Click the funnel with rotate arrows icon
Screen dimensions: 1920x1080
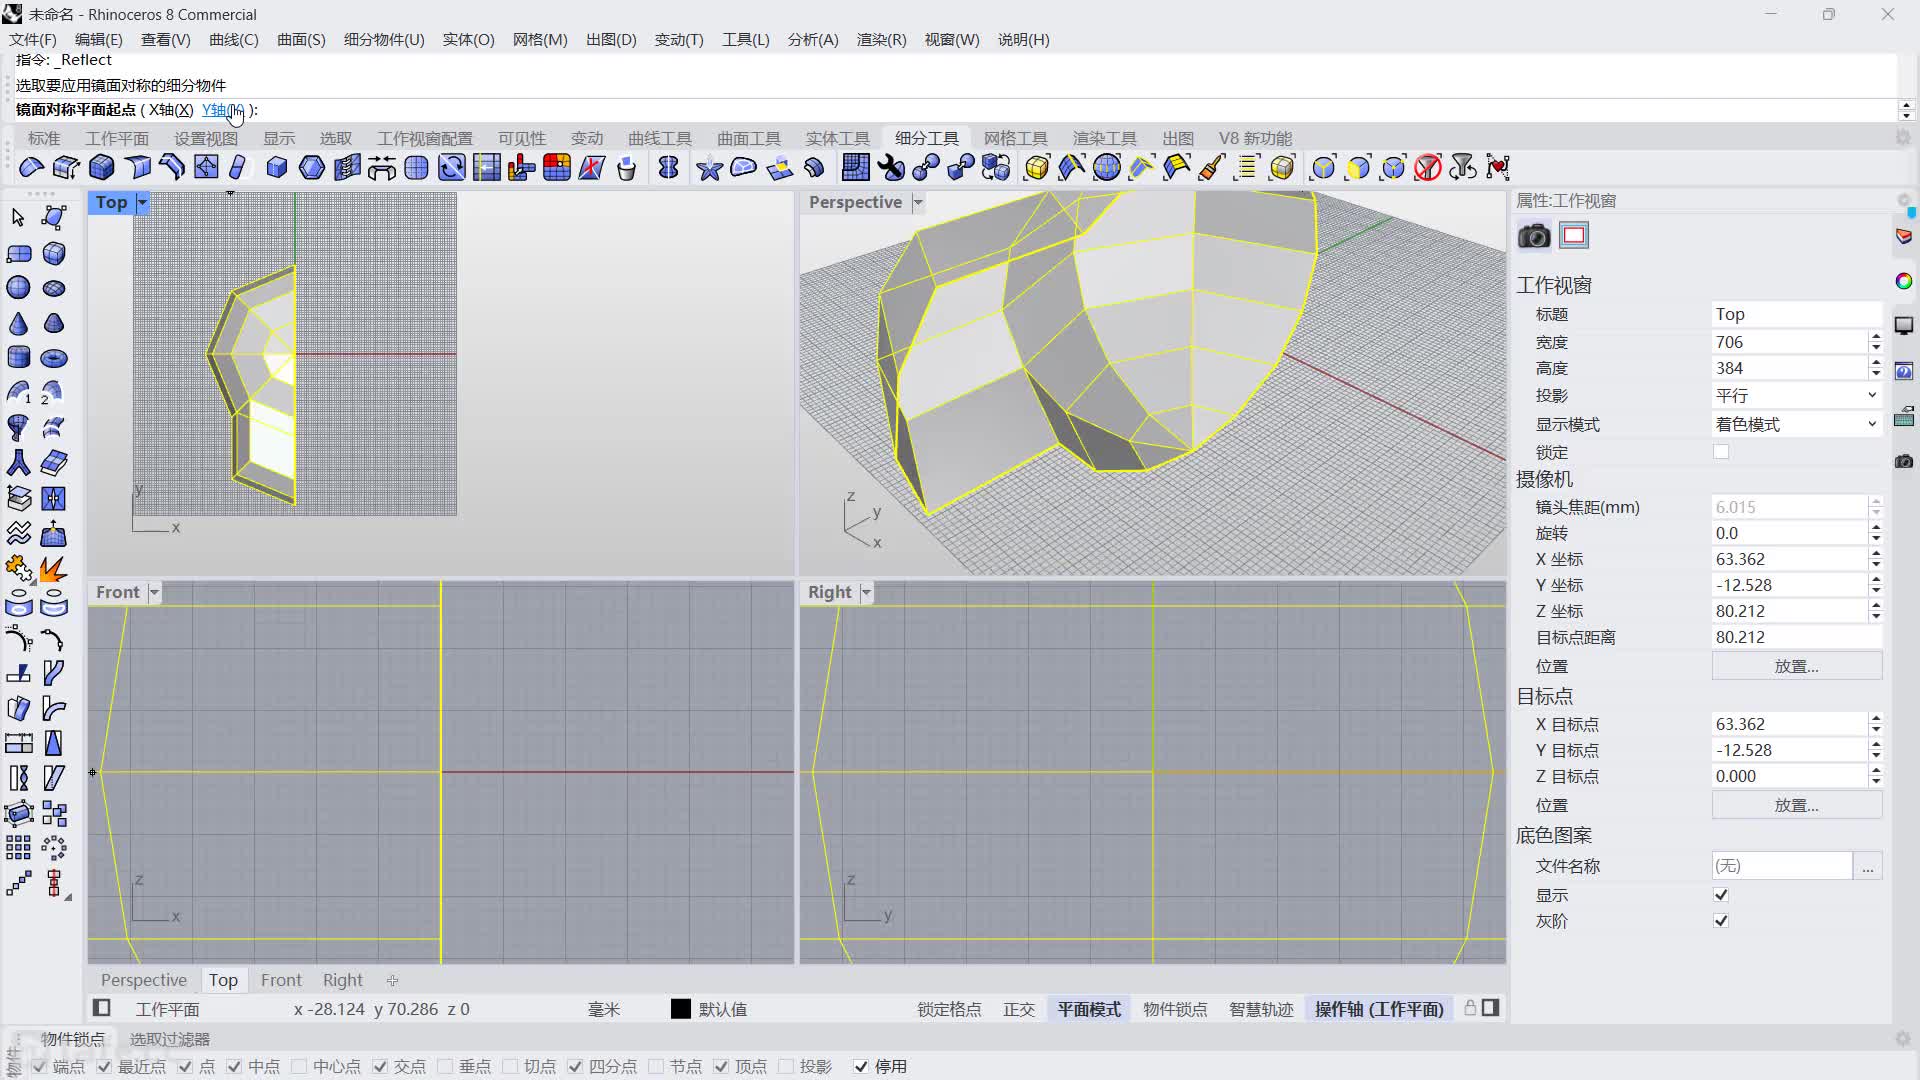tap(1463, 167)
